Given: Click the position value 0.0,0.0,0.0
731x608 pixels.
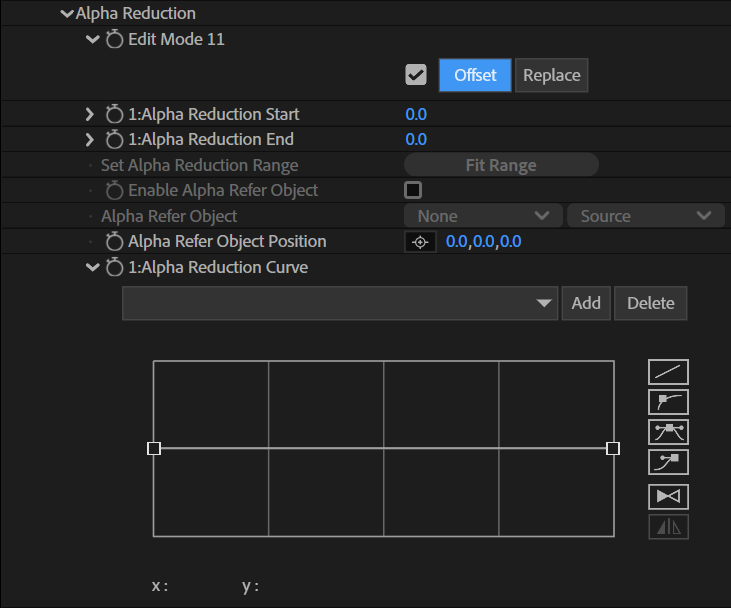Looking at the screenshot, I should (483, 242).
